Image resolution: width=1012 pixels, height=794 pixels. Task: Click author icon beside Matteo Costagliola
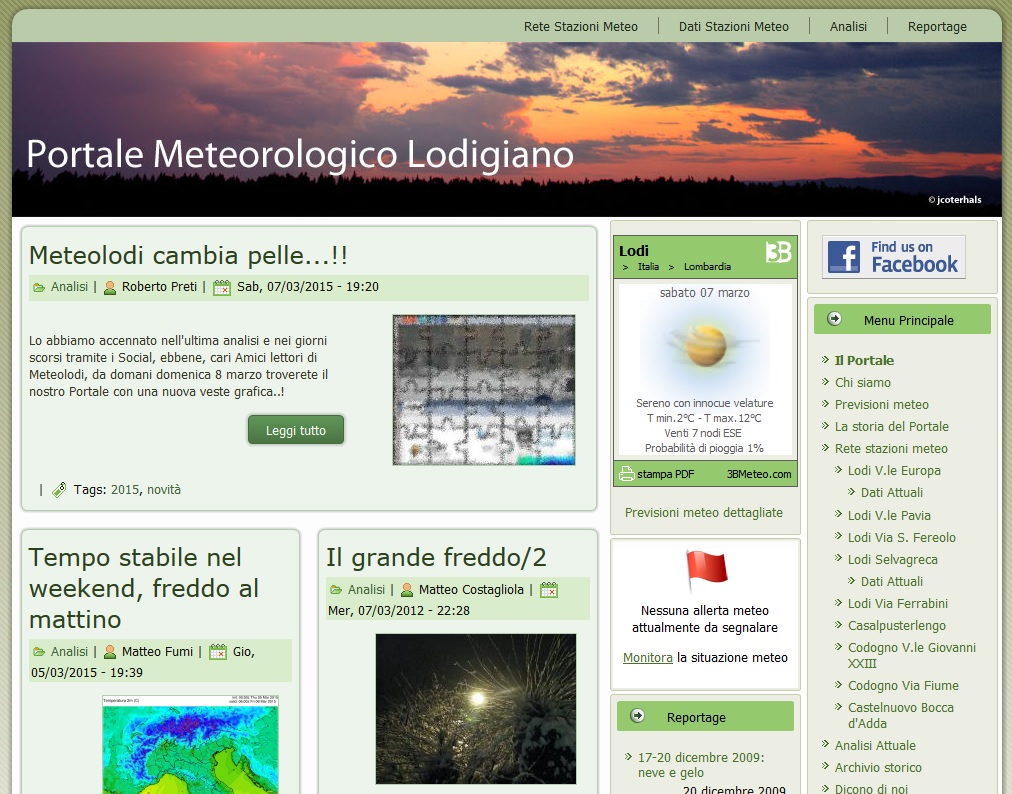click(407, 590)
